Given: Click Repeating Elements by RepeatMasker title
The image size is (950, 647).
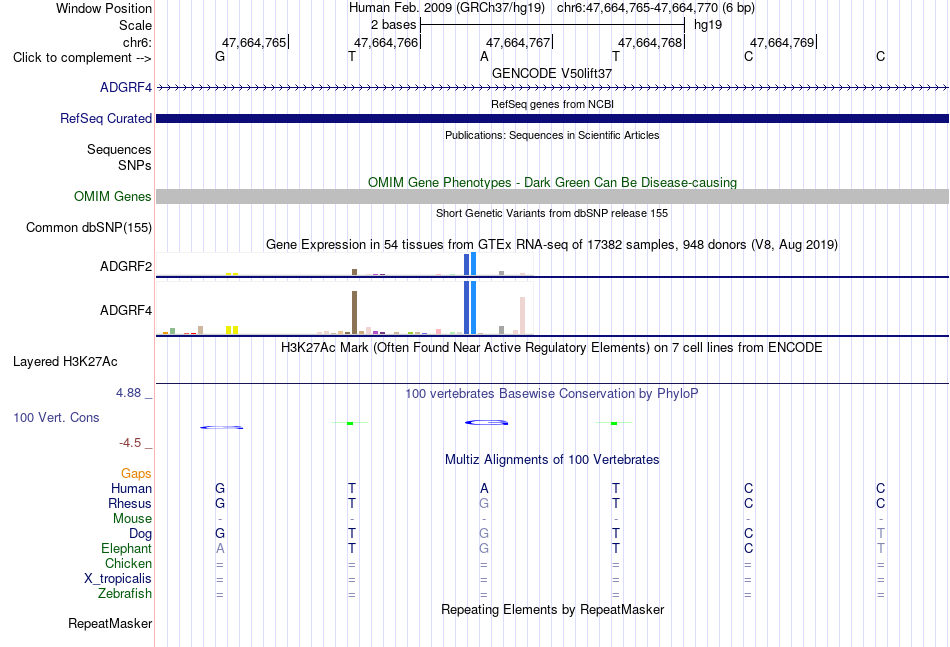Looking at the screenshot, I should [x=553, y=609].
